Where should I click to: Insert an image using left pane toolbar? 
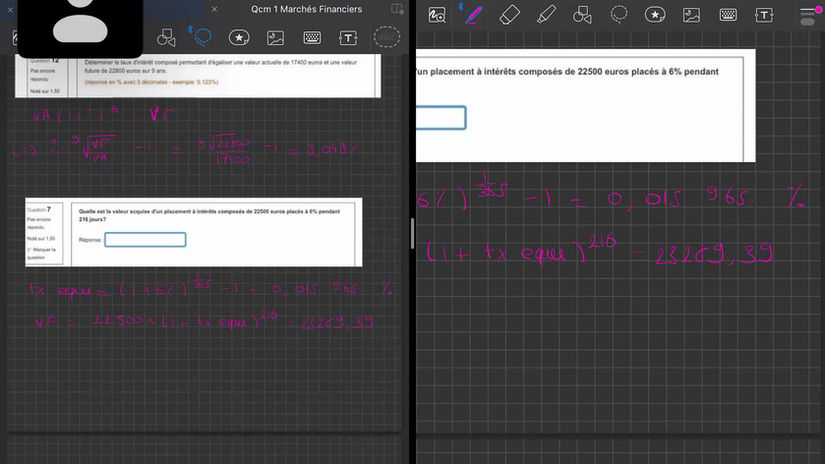click(x=276, y=38)
